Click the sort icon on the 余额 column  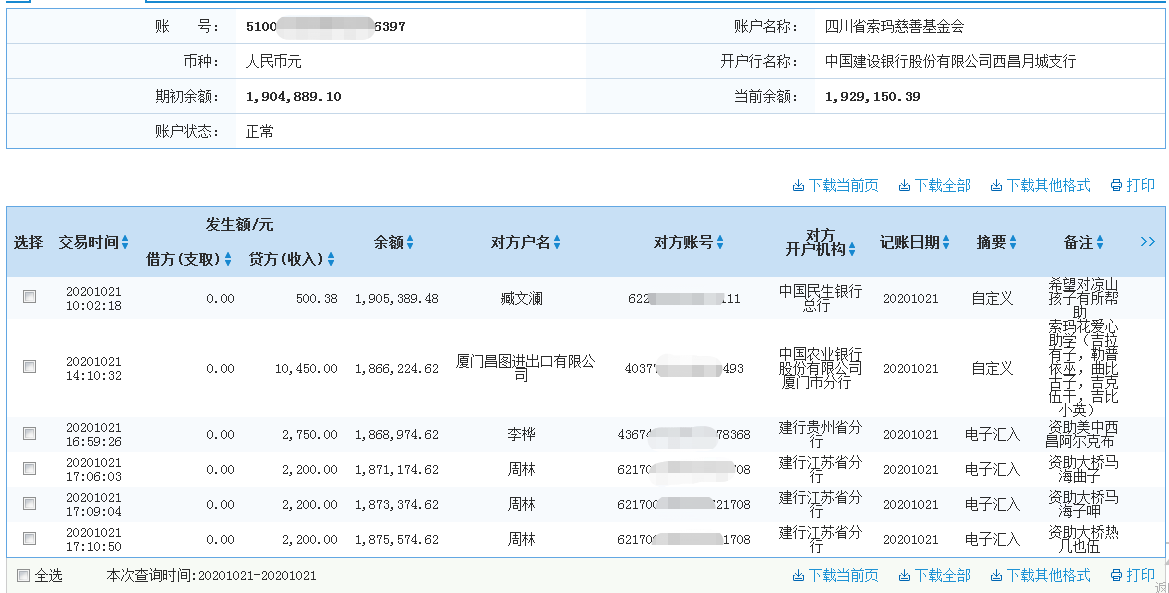click(x=408, y=242)
